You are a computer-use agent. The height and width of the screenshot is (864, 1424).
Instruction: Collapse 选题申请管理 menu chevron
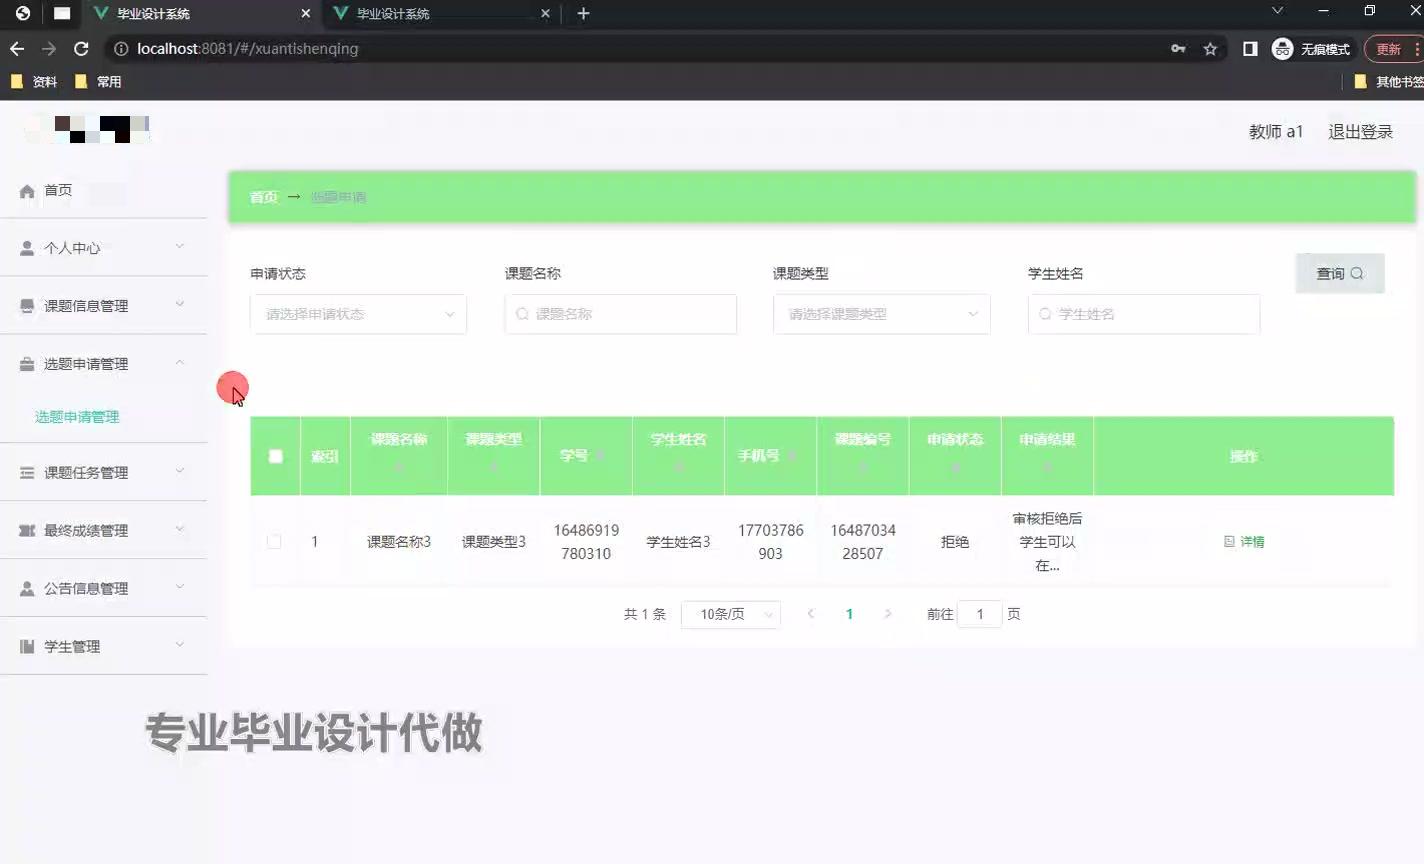[180, 362]
